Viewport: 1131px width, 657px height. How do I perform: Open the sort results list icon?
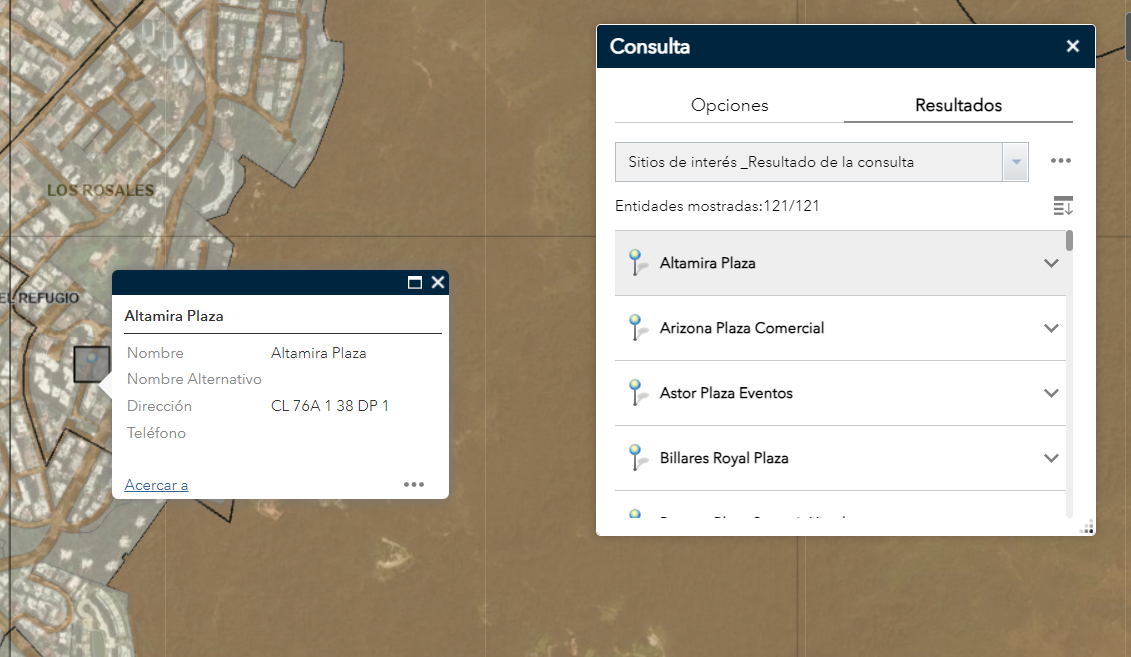1062,206
